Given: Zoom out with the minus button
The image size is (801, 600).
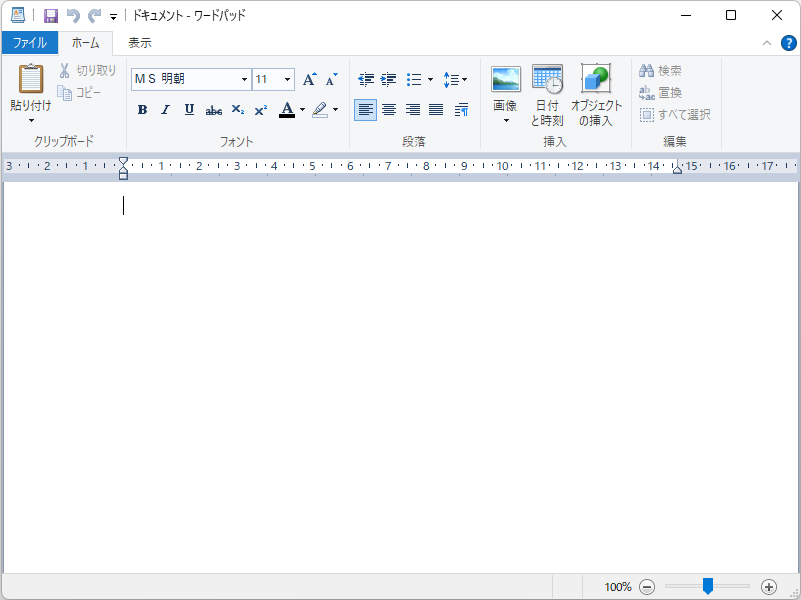Looking at the screenshot, I should (647, 587).
